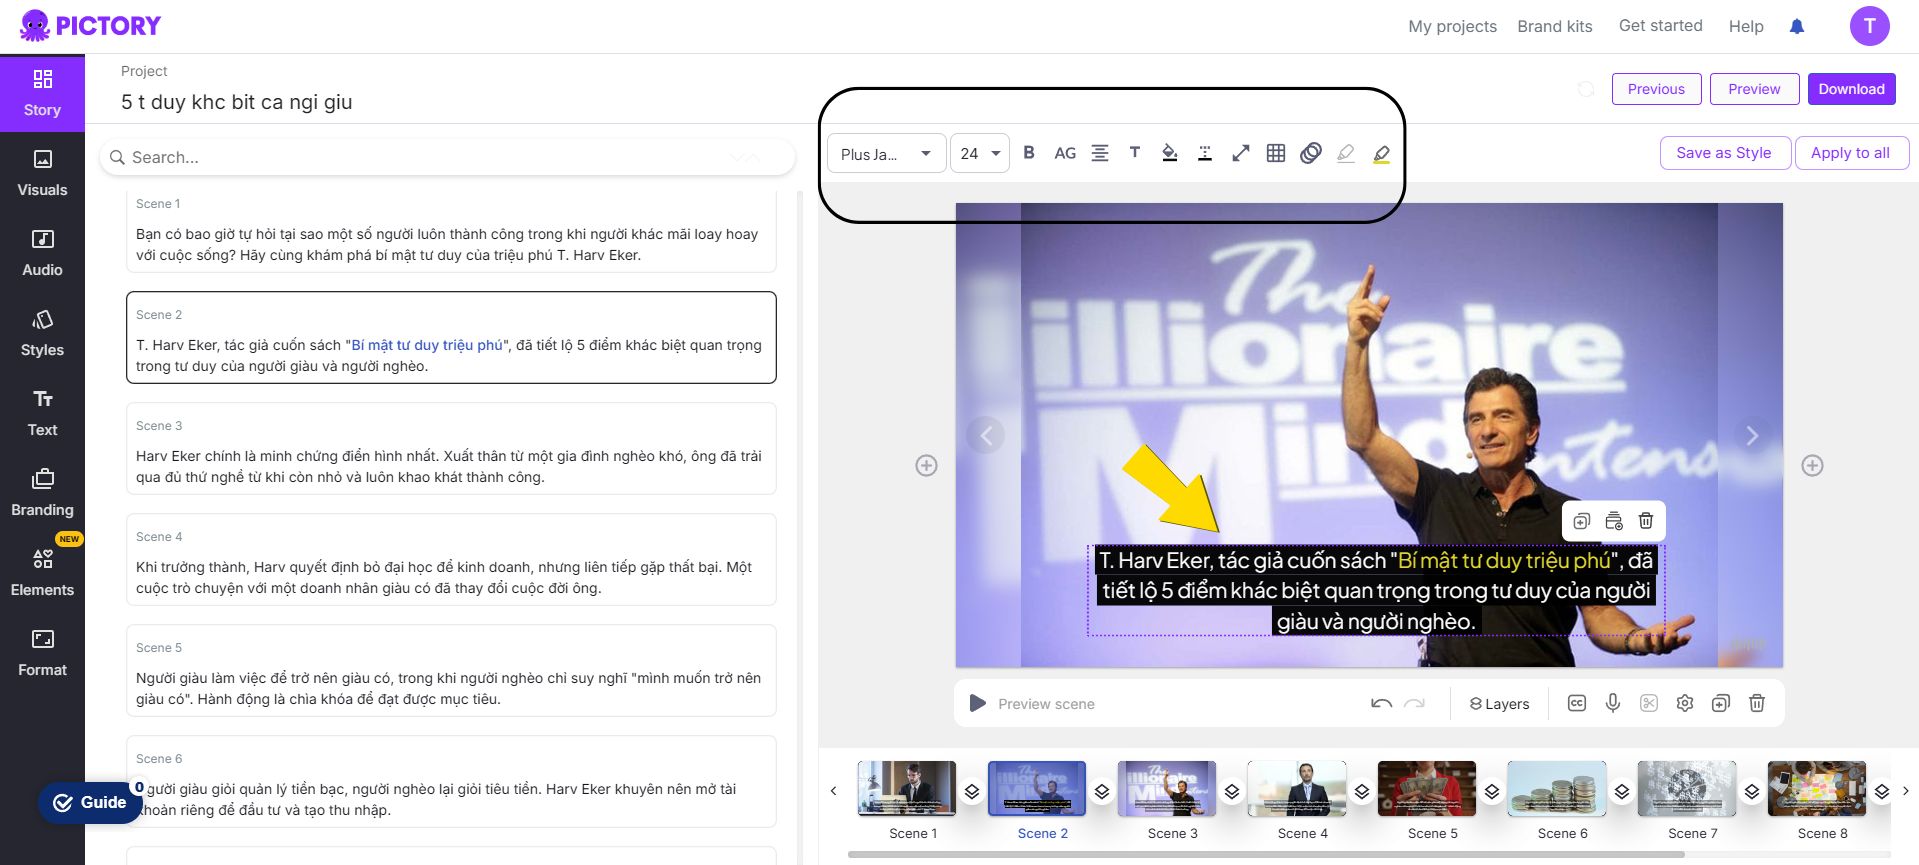This screenshot has width=1919, height=865.
Task: Open the Plus Ja... font family dropdown
Action: coord(887,153)
